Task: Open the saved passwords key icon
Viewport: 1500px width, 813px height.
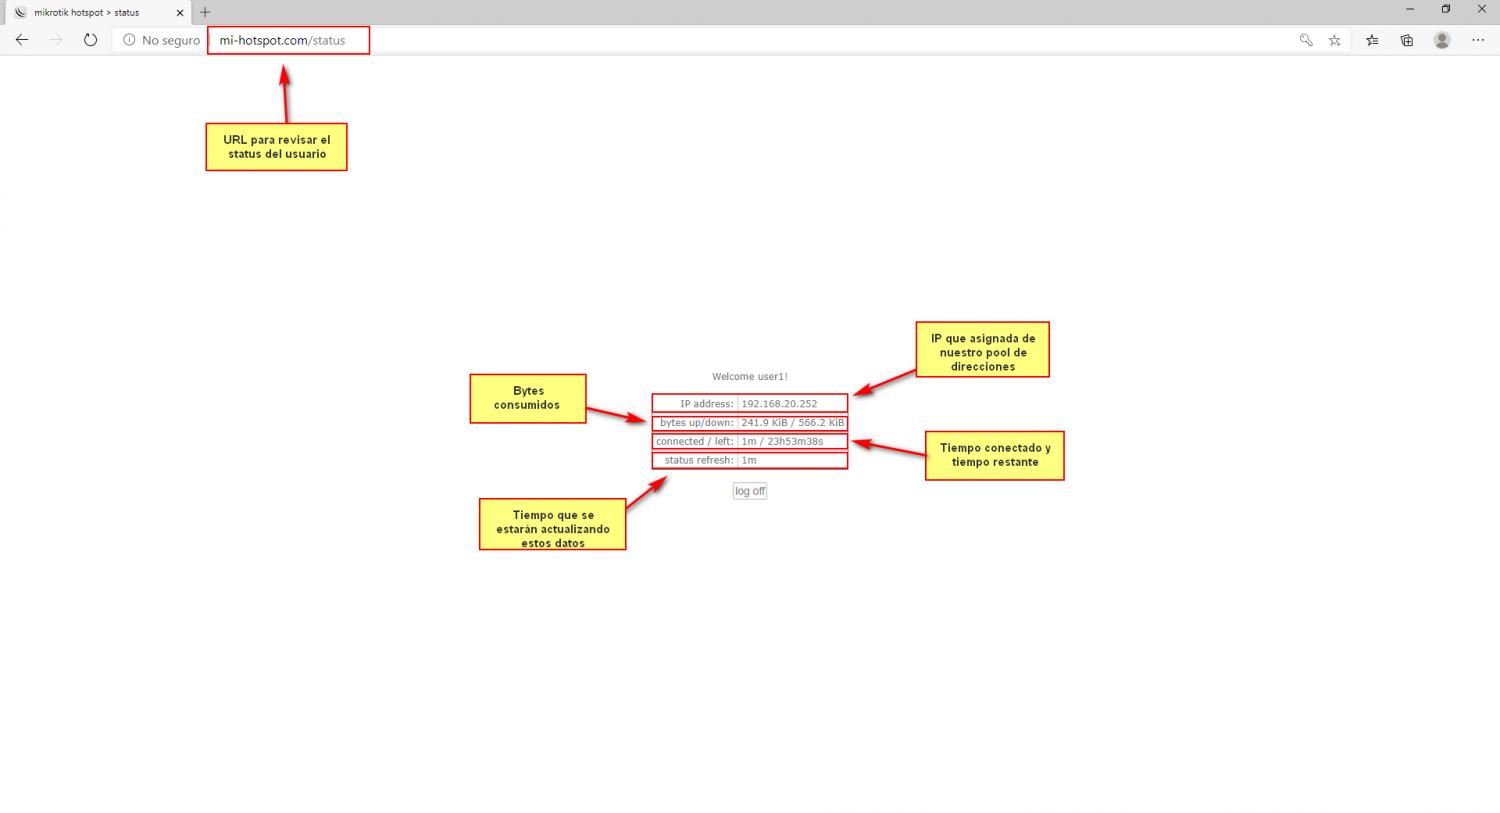Action: [1306, 40]
